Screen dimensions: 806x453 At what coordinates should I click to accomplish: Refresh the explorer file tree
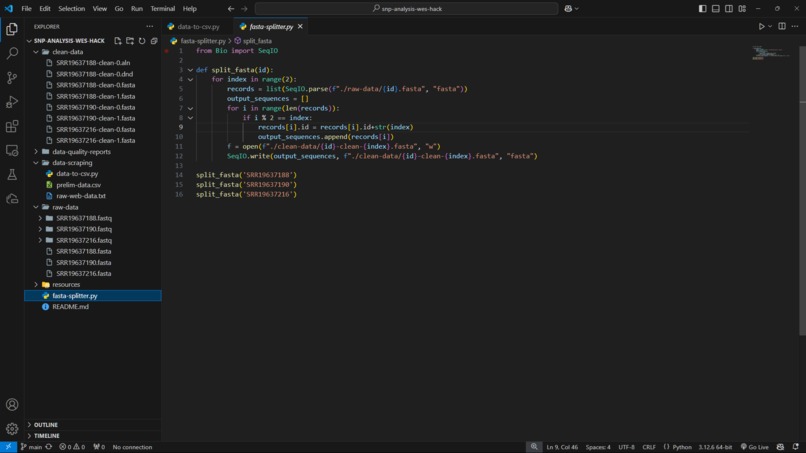(142, 41)
